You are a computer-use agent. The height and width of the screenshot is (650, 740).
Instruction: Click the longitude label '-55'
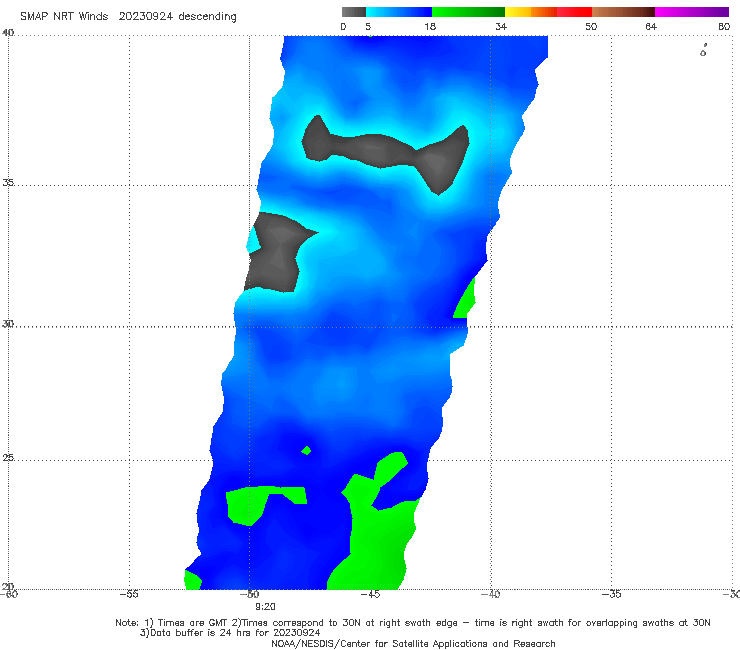click(x=129, y=594)
